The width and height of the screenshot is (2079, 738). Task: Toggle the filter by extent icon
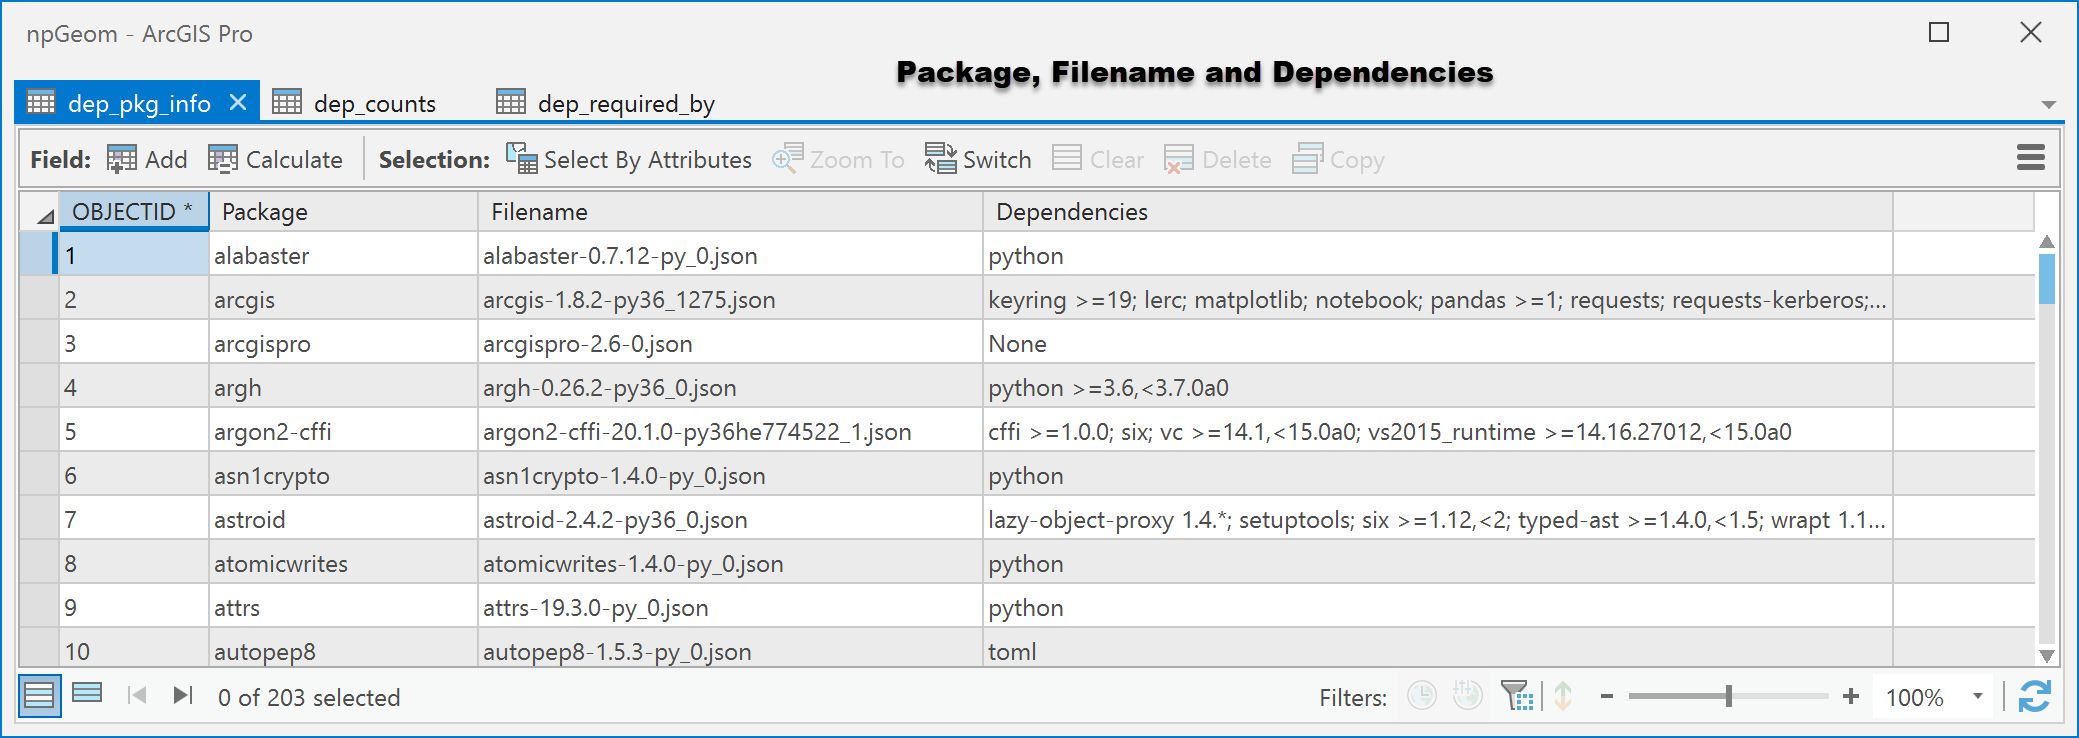[x=1516, y=695]
